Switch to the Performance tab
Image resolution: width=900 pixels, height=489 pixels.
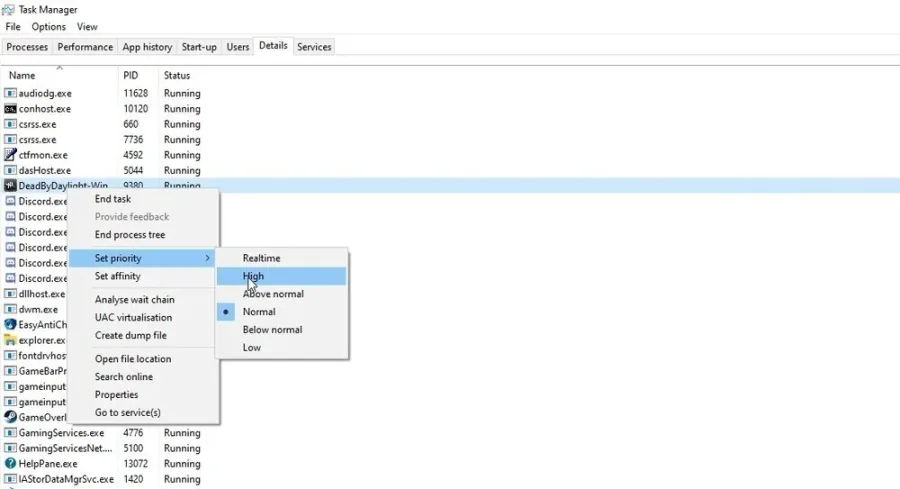pos(85,47)
